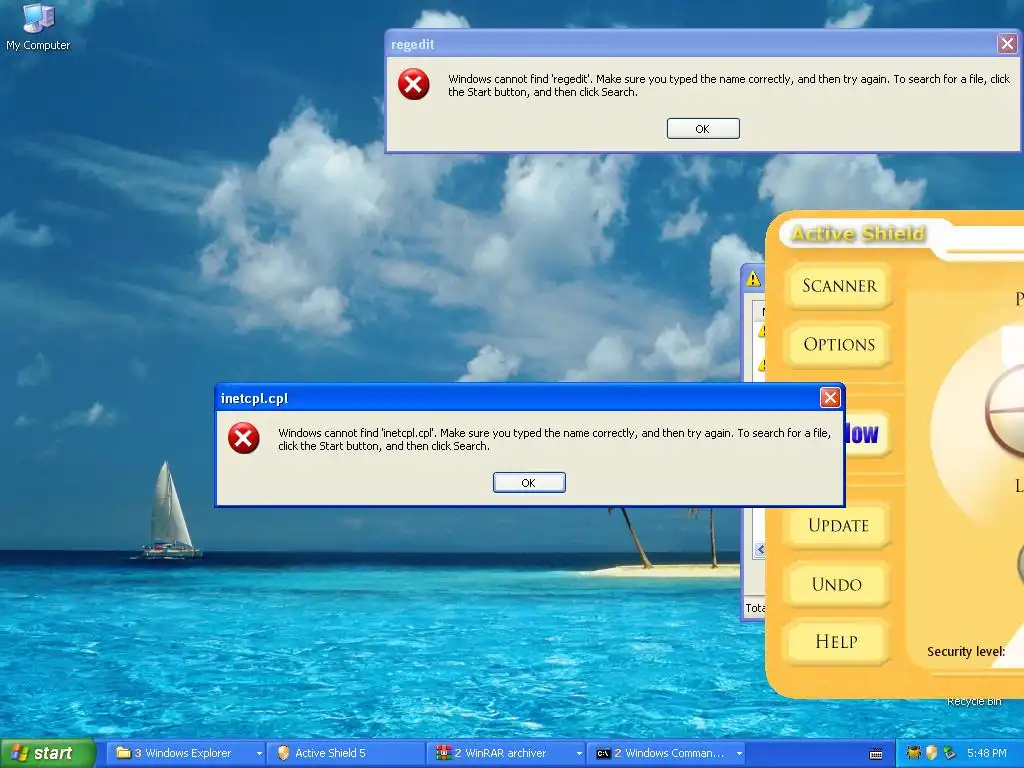The image size is (1024, 768).
Task: Expand the Windows Explorer group arrow
Action: (259, 754)
